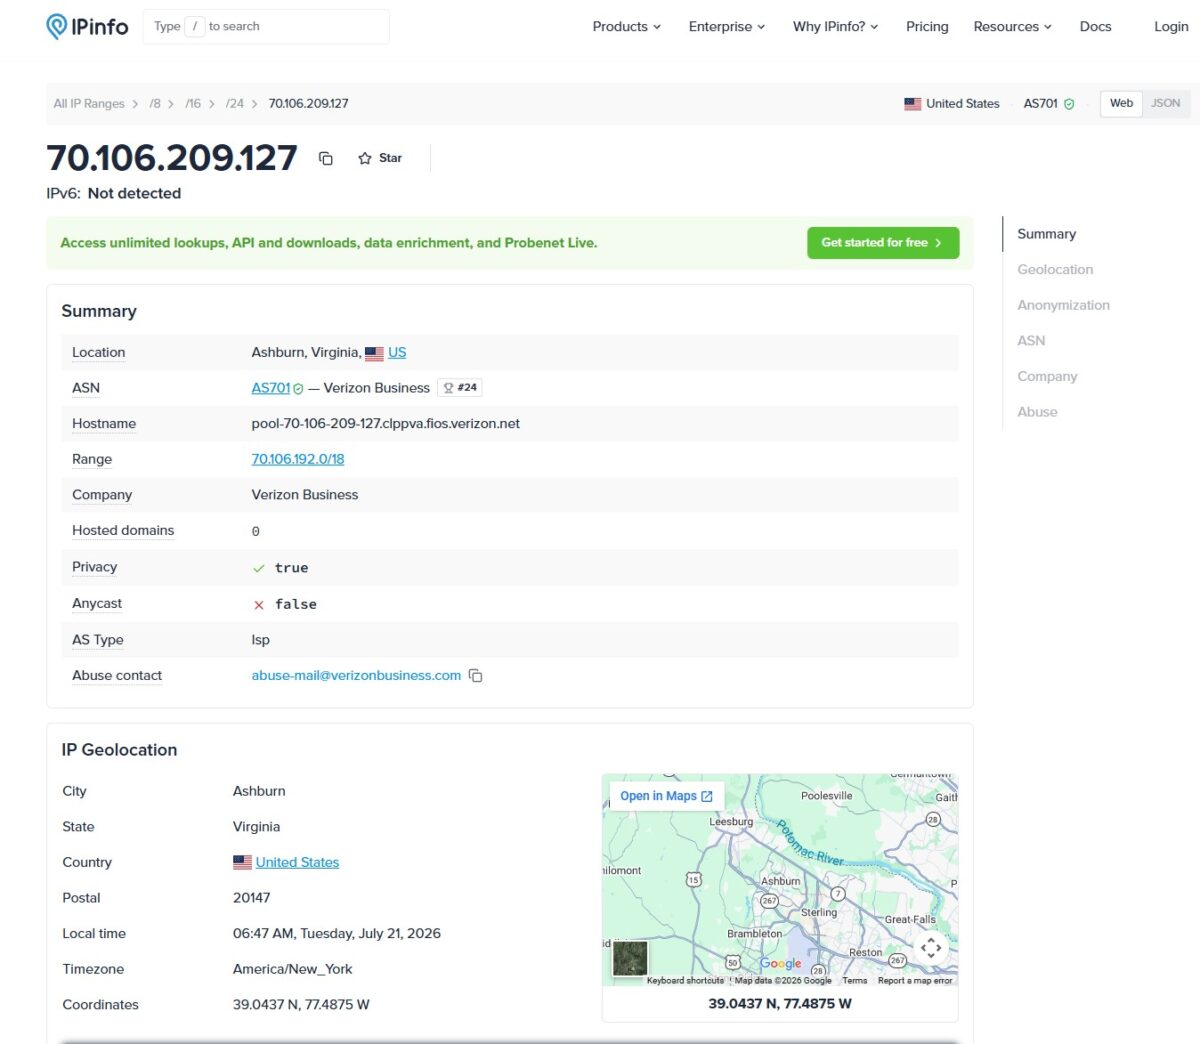The height and width of the screenshot is (1044, 1200).
Task: Open the All IP Ranges breadcrumb
Action: [x=89, y=104]
